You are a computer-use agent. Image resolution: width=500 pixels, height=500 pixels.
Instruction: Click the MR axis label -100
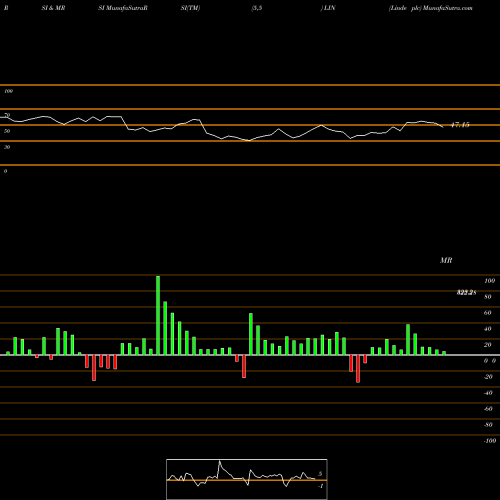[x=490, y=441]
